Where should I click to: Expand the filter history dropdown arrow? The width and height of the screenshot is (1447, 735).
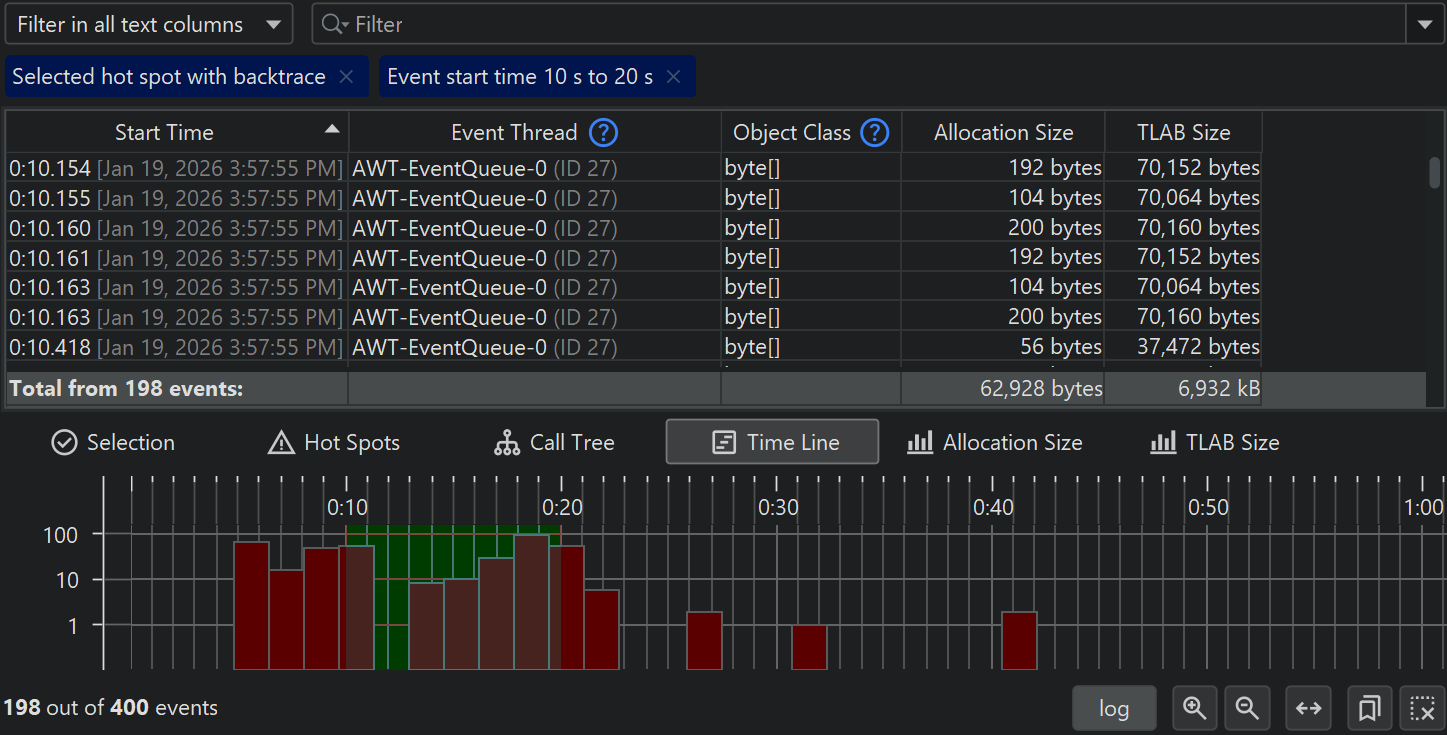(x=1425, y=25)
